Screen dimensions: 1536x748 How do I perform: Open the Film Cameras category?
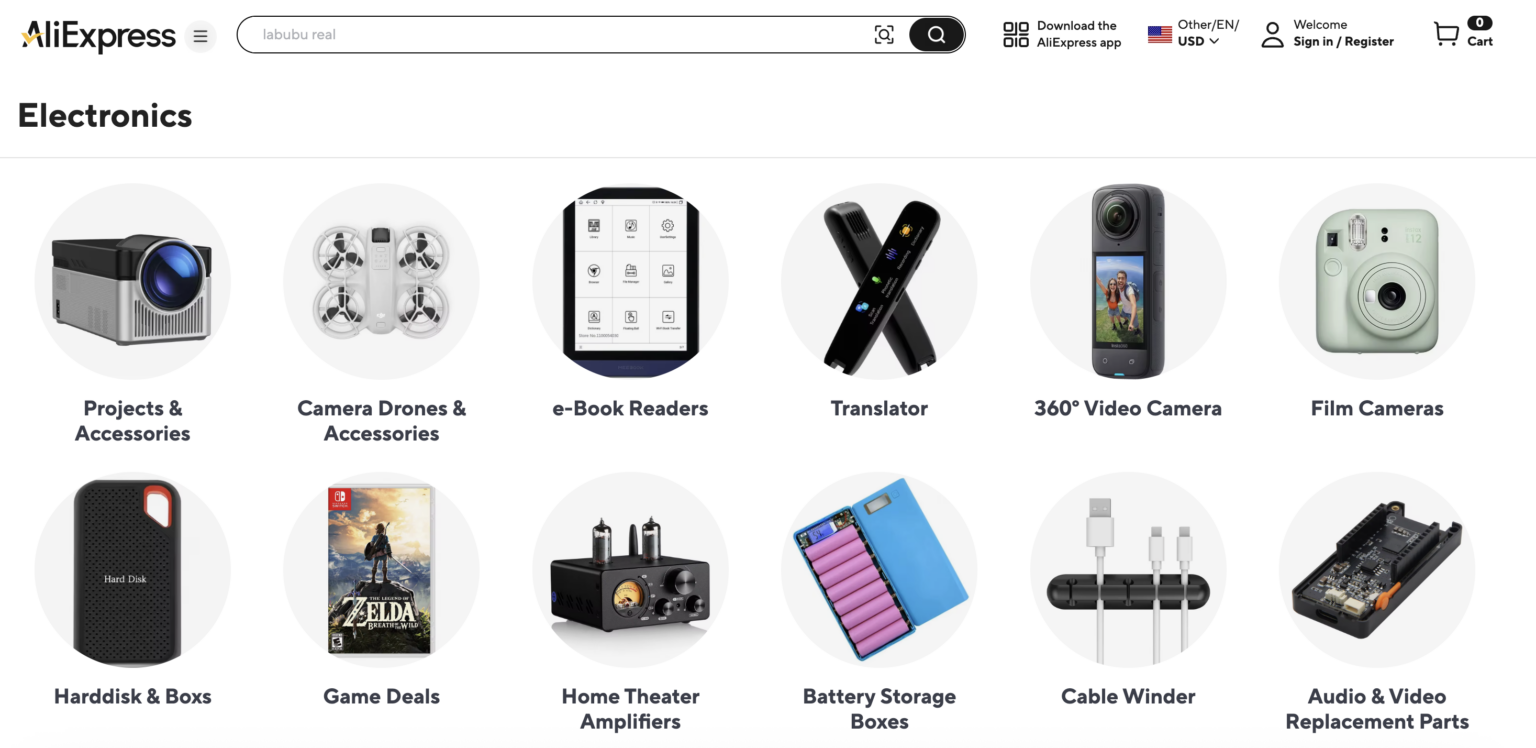click(x=1377, y=282)
